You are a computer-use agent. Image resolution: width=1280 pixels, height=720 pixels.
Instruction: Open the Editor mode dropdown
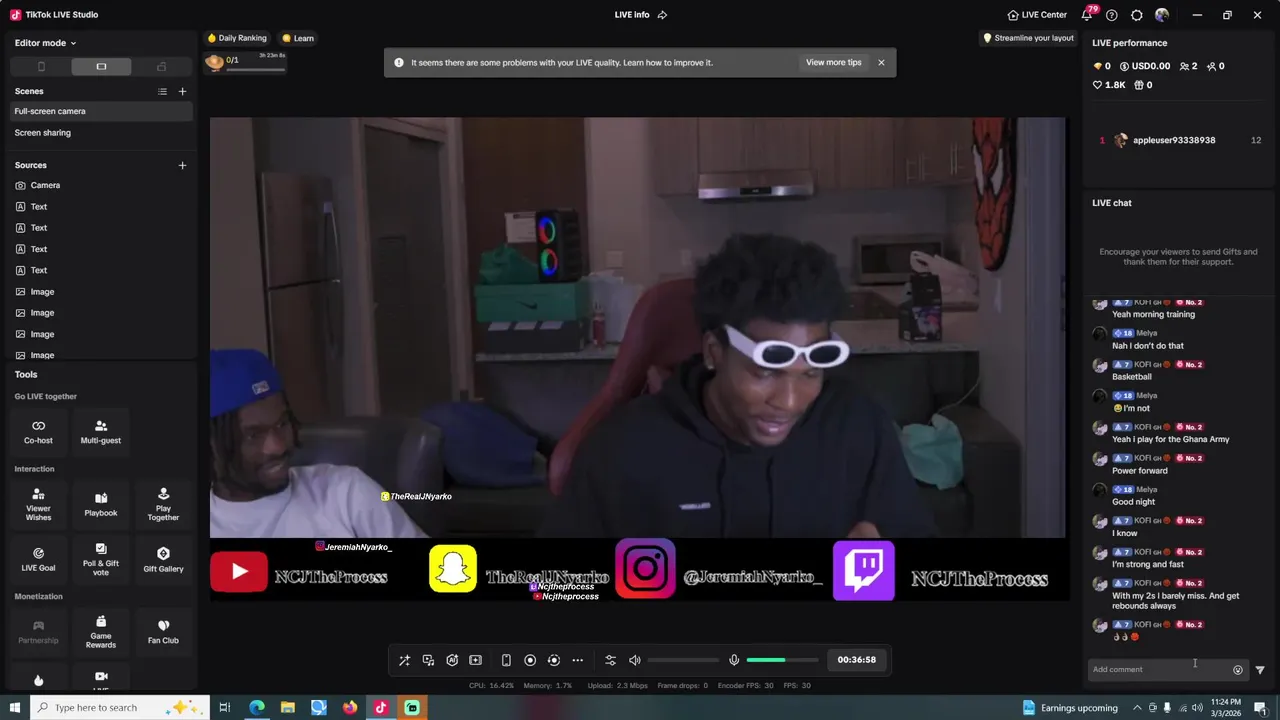click(46, 43)
